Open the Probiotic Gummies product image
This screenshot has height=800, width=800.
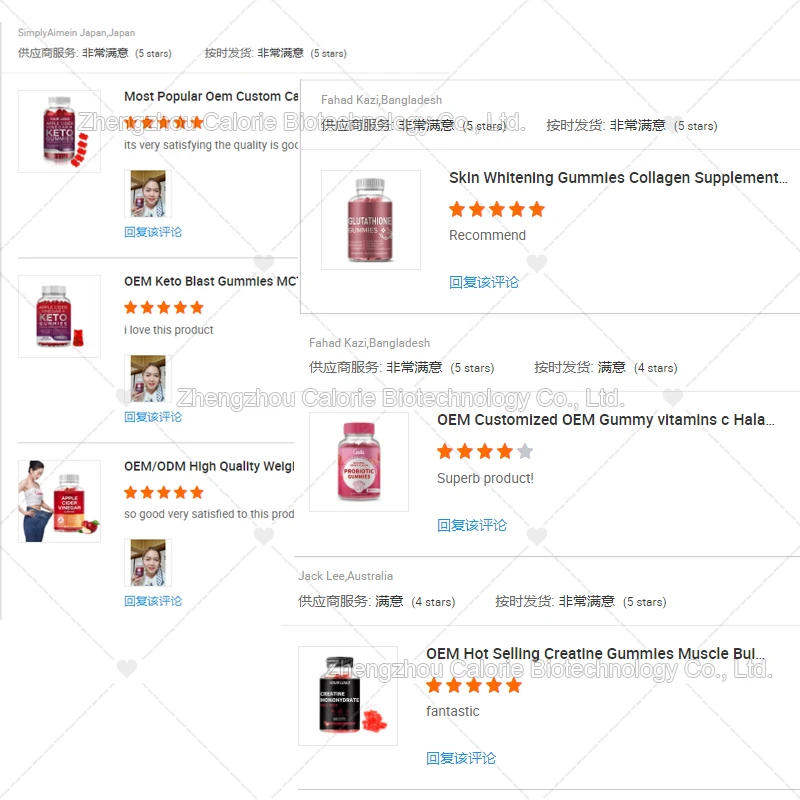click(x=359, y=462)
